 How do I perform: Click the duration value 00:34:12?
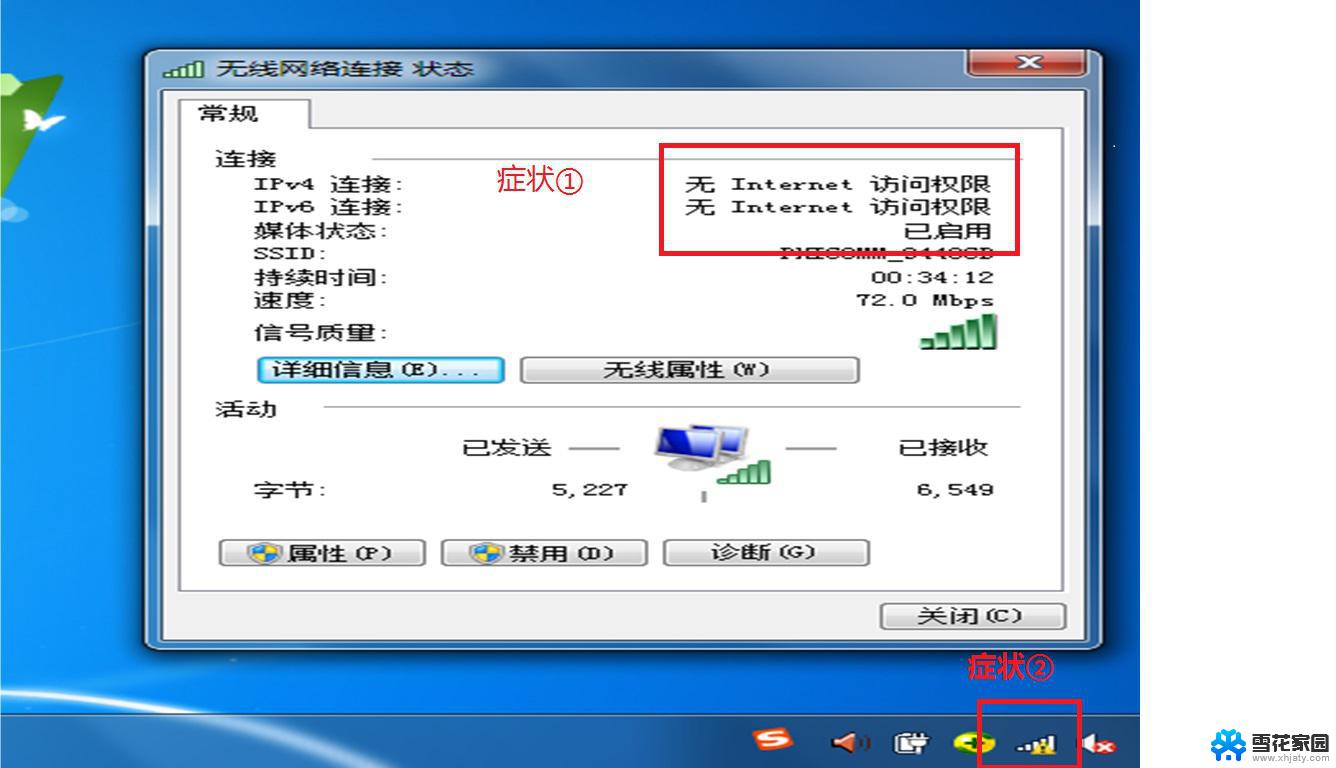point(932,278)
